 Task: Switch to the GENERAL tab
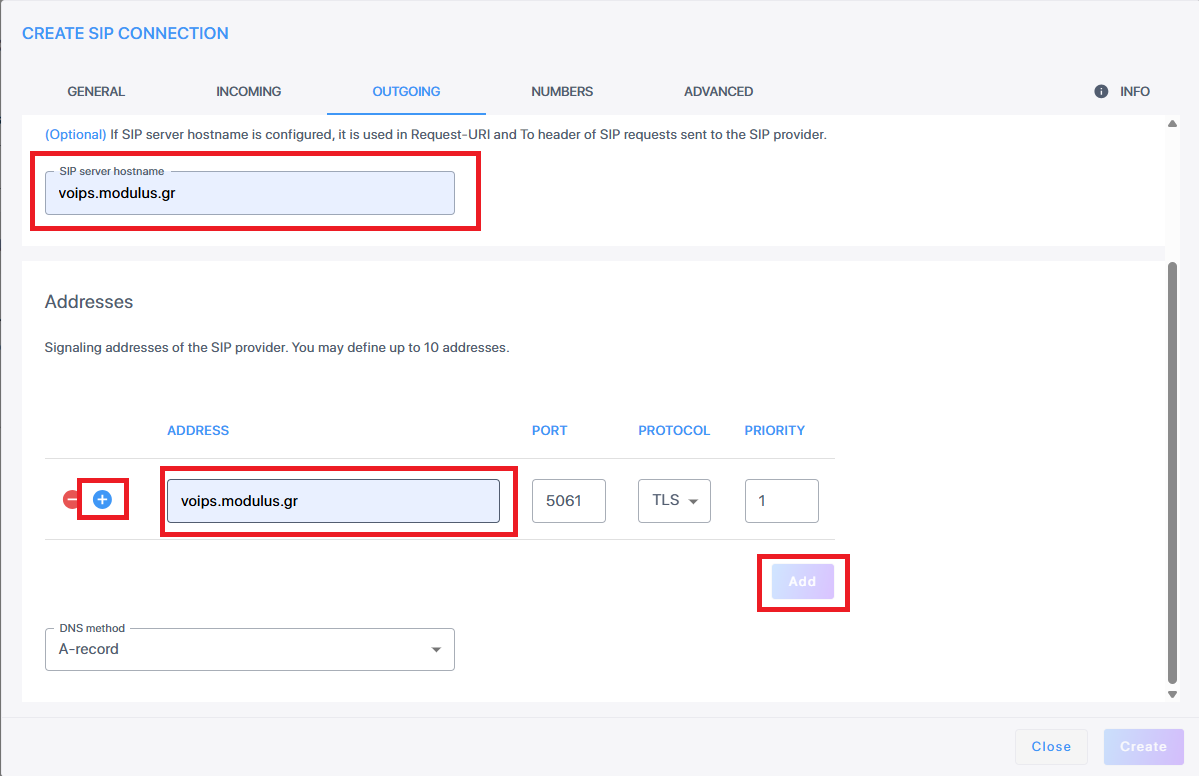96,91
